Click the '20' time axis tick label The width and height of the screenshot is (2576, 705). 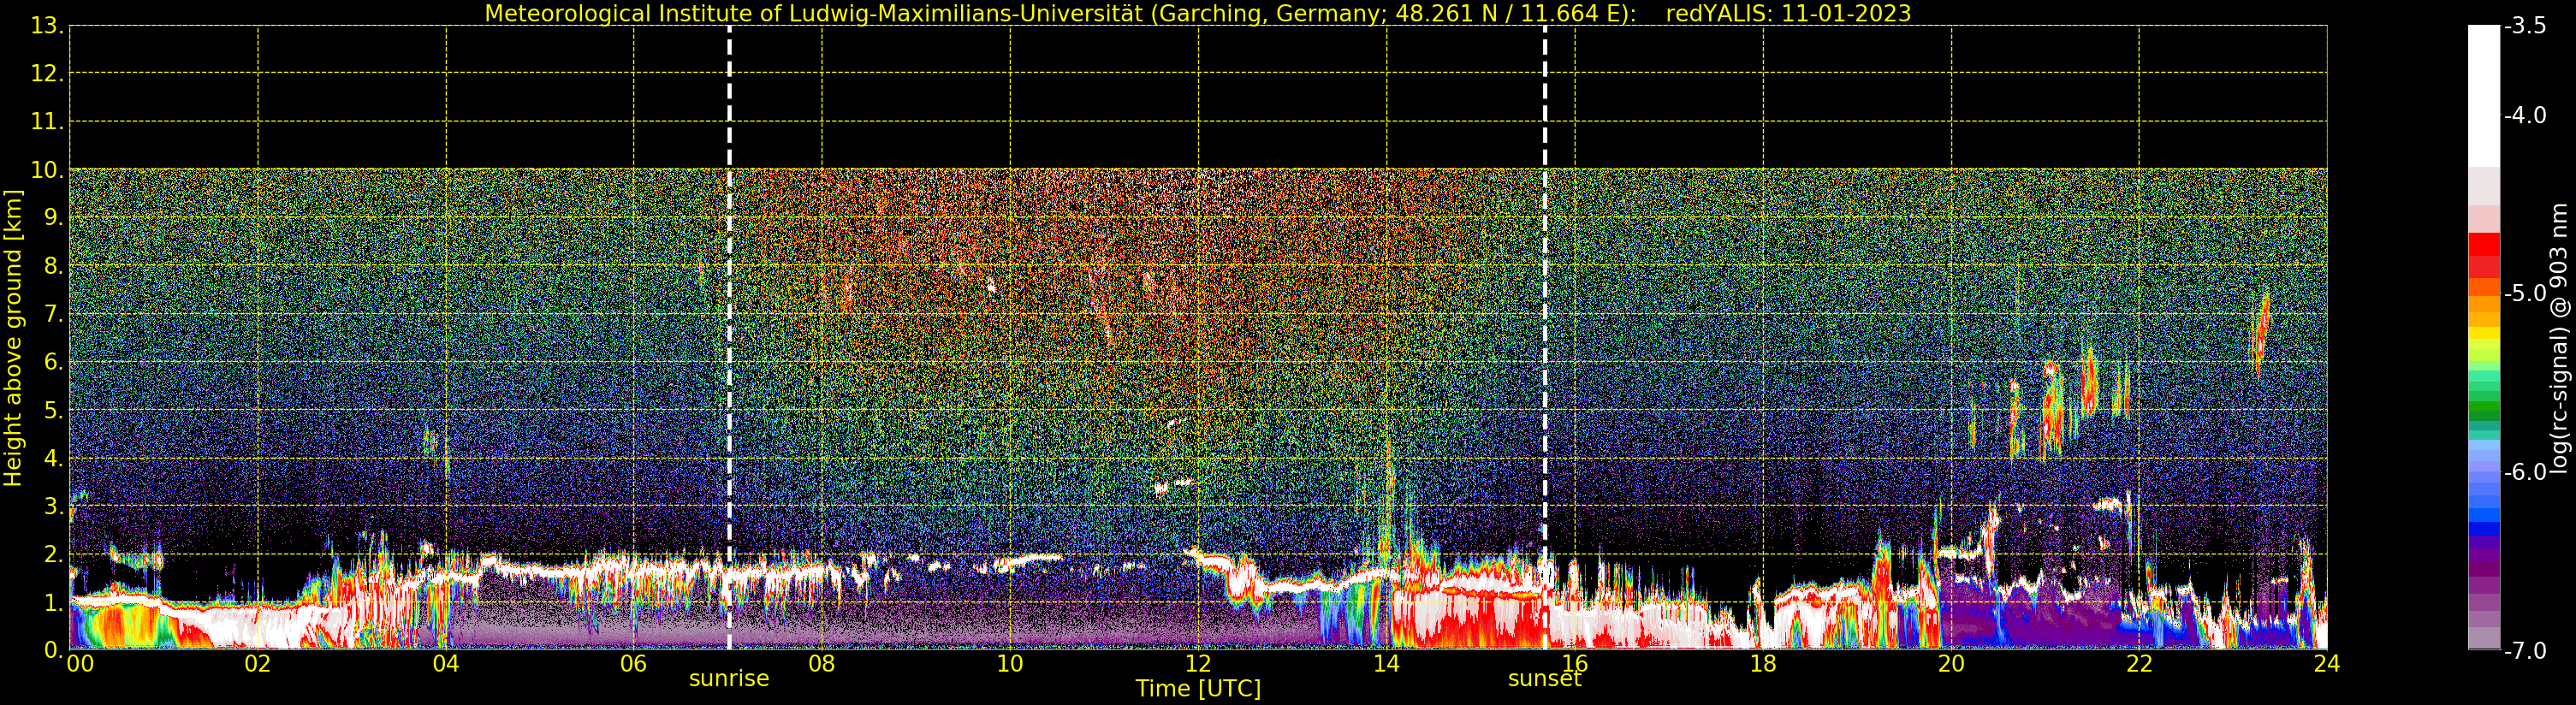[1950, 664]
